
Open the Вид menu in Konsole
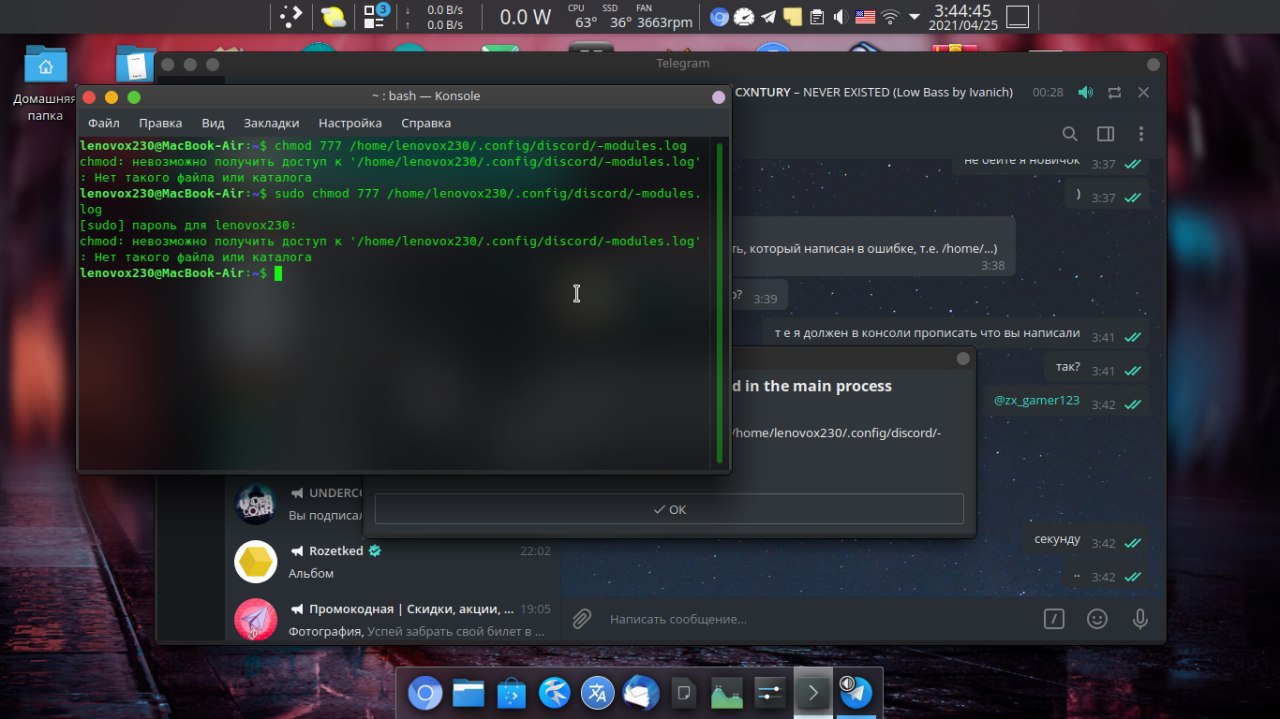(x=213, y=123)
